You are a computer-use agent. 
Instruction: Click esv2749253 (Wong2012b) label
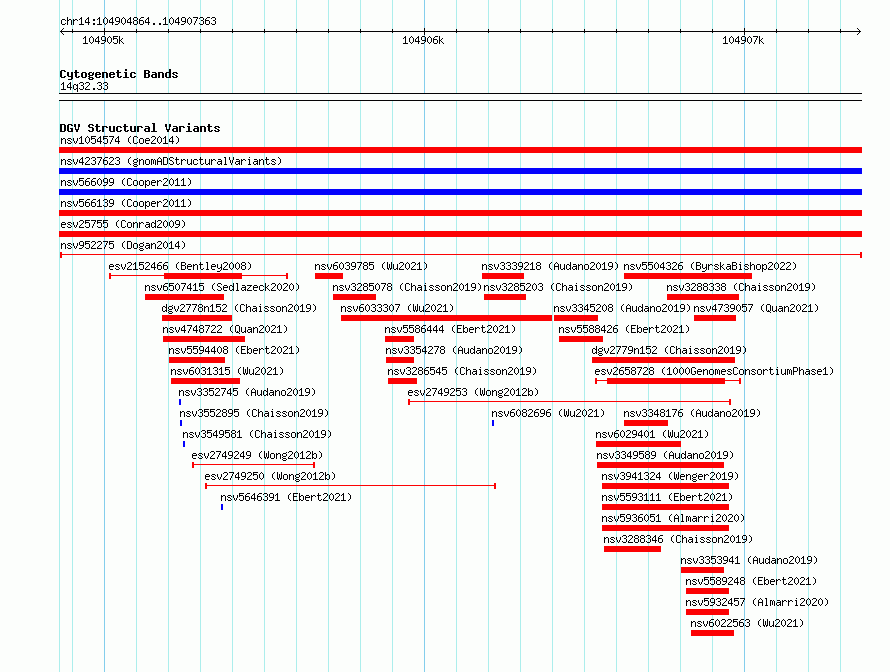[473, 392]
